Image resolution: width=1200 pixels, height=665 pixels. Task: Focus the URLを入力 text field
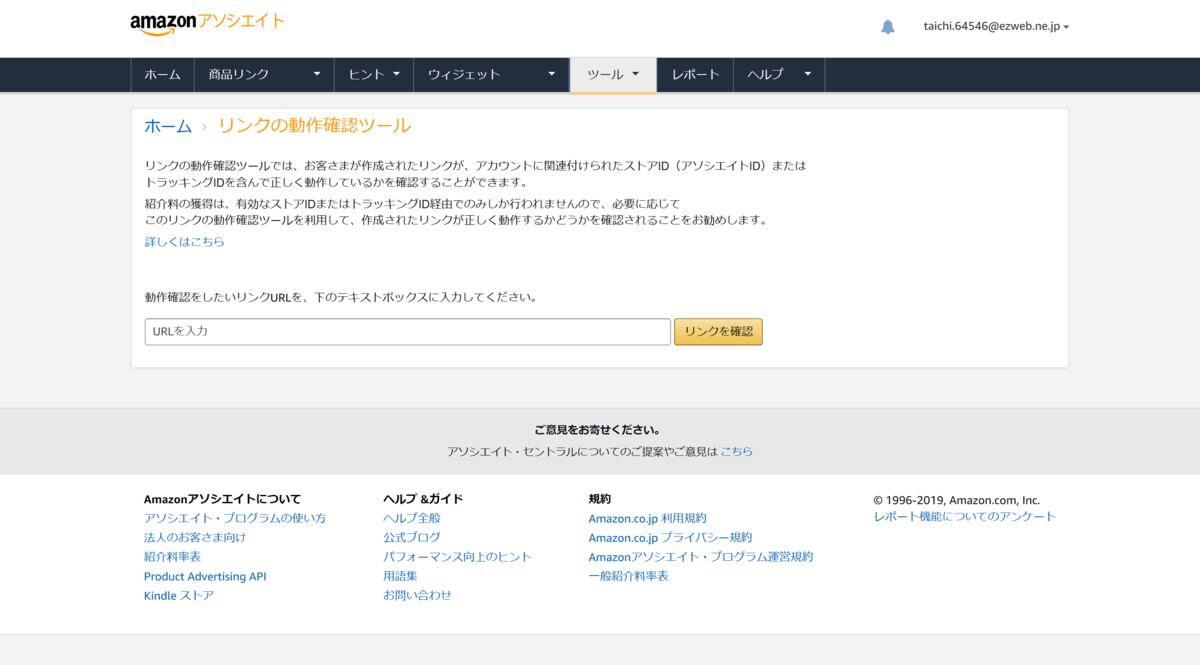407,332
